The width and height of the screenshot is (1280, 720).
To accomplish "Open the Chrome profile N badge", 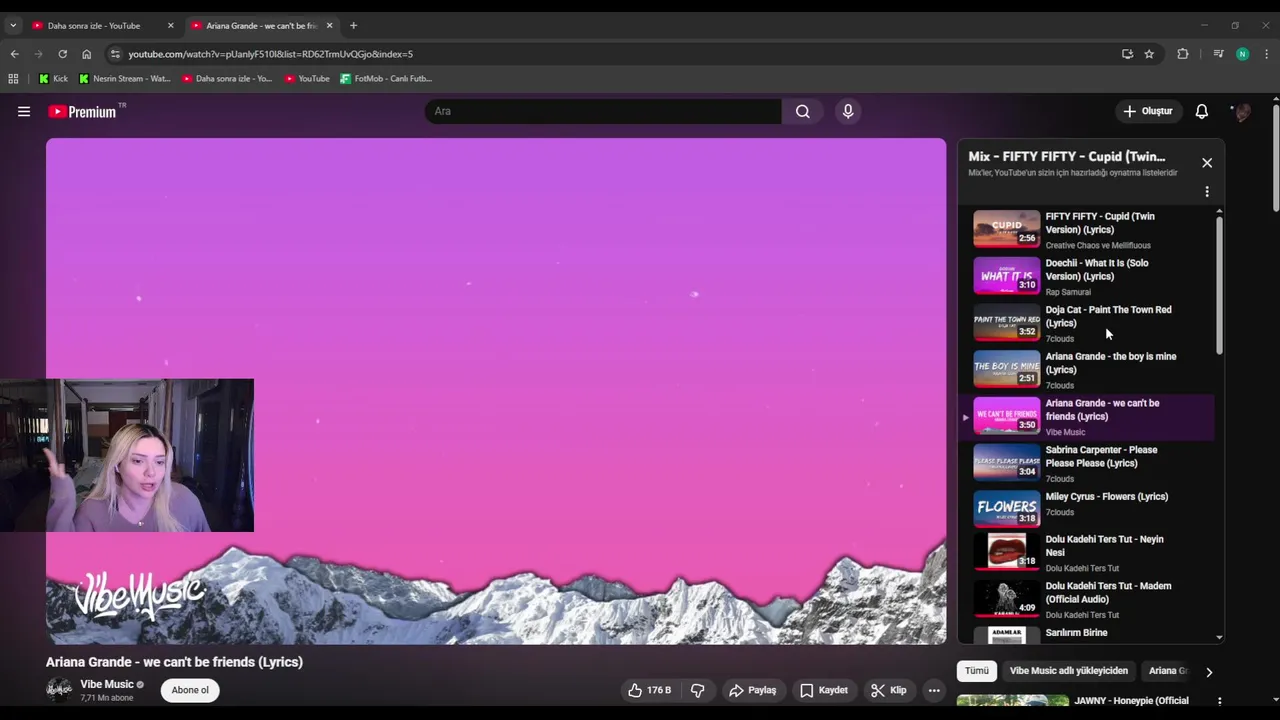I will [1242, 54].
